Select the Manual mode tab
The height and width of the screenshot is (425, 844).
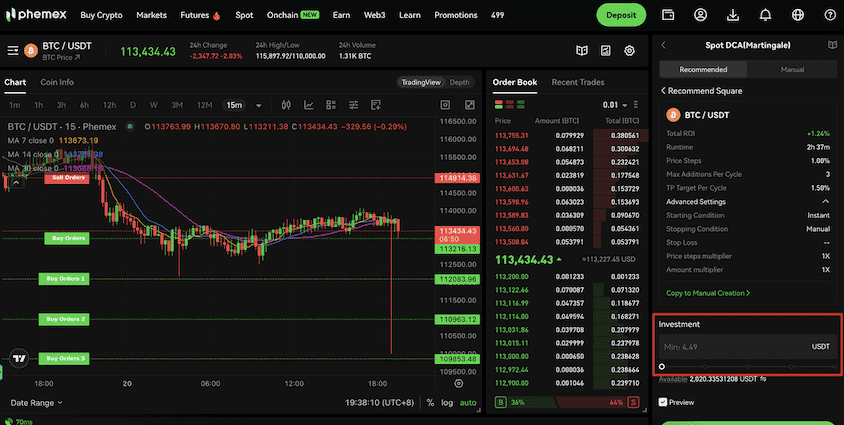coord(792,69)
